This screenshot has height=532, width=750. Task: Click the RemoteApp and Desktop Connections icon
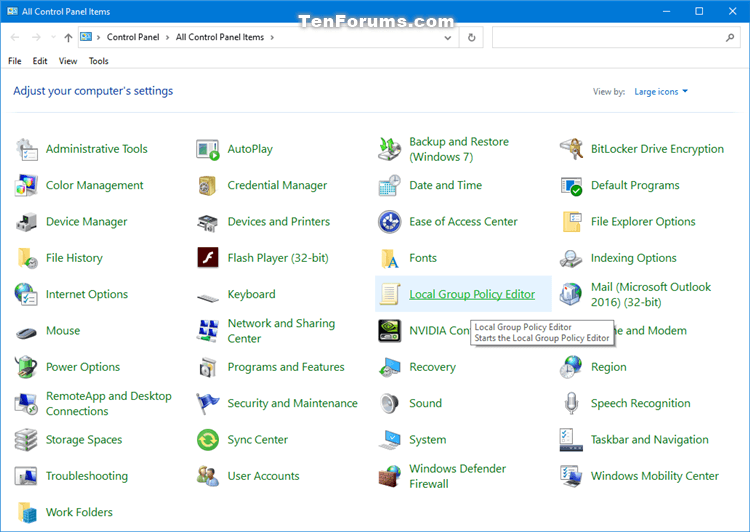click(26, 403)
